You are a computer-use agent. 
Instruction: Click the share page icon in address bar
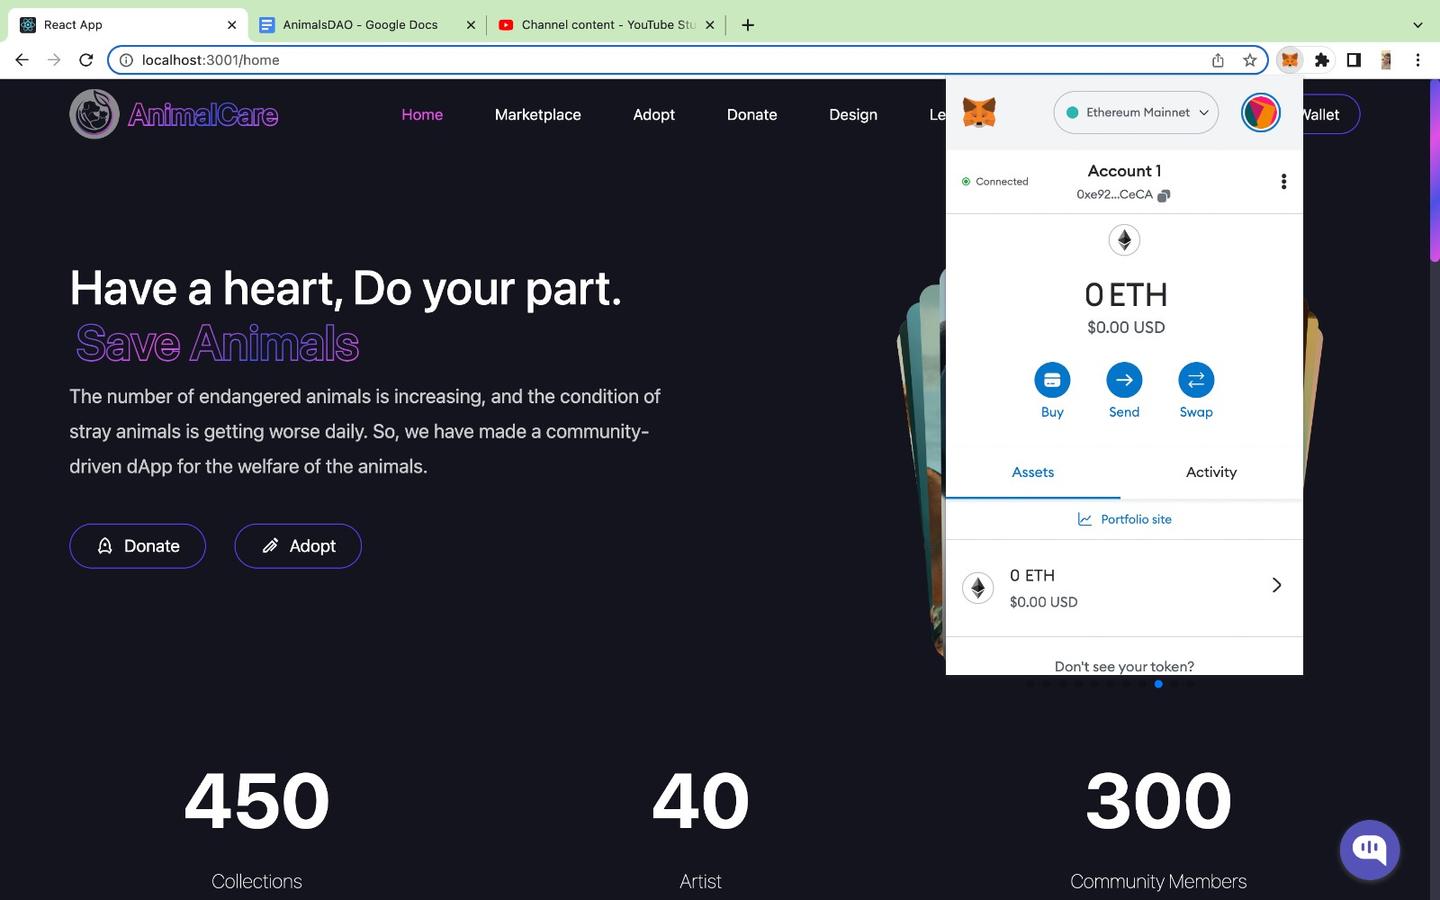tap(1218, 60)
